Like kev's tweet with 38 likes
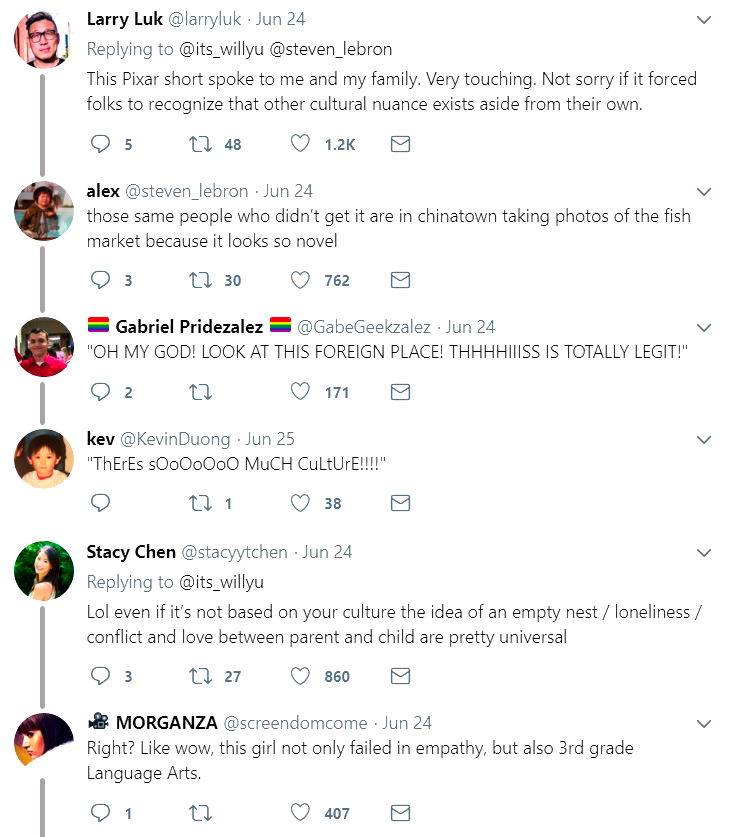 coord(300,503)
